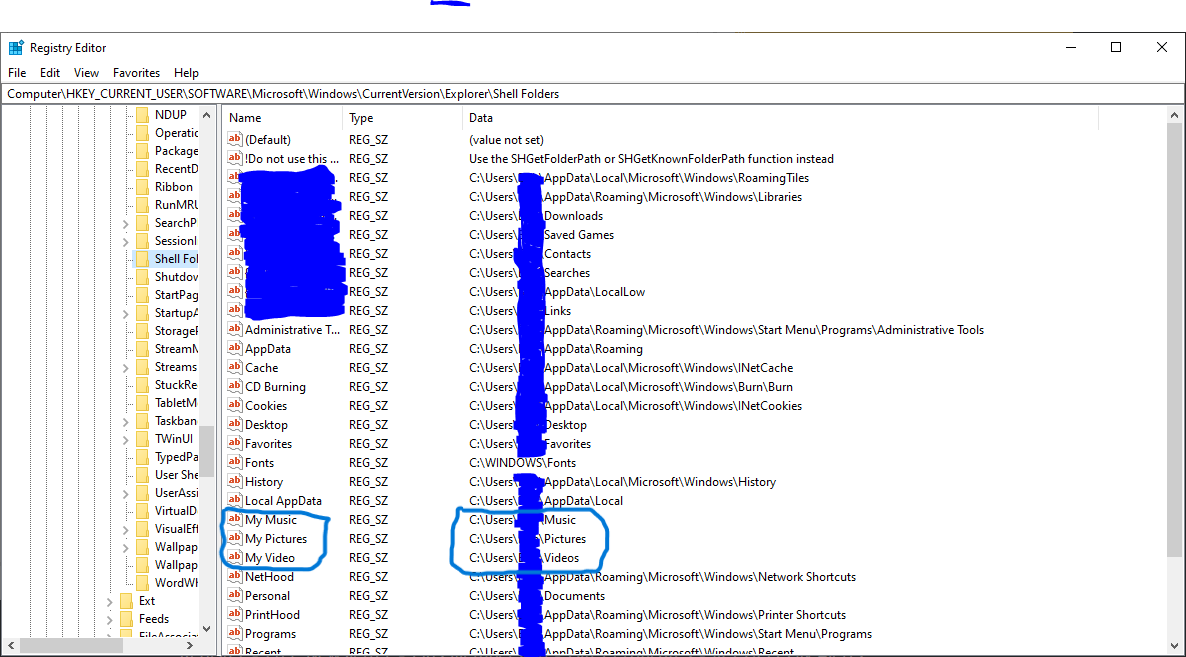Expand the Feeds registry key
The image size is (1186, 657).
[x=109, y=619]
